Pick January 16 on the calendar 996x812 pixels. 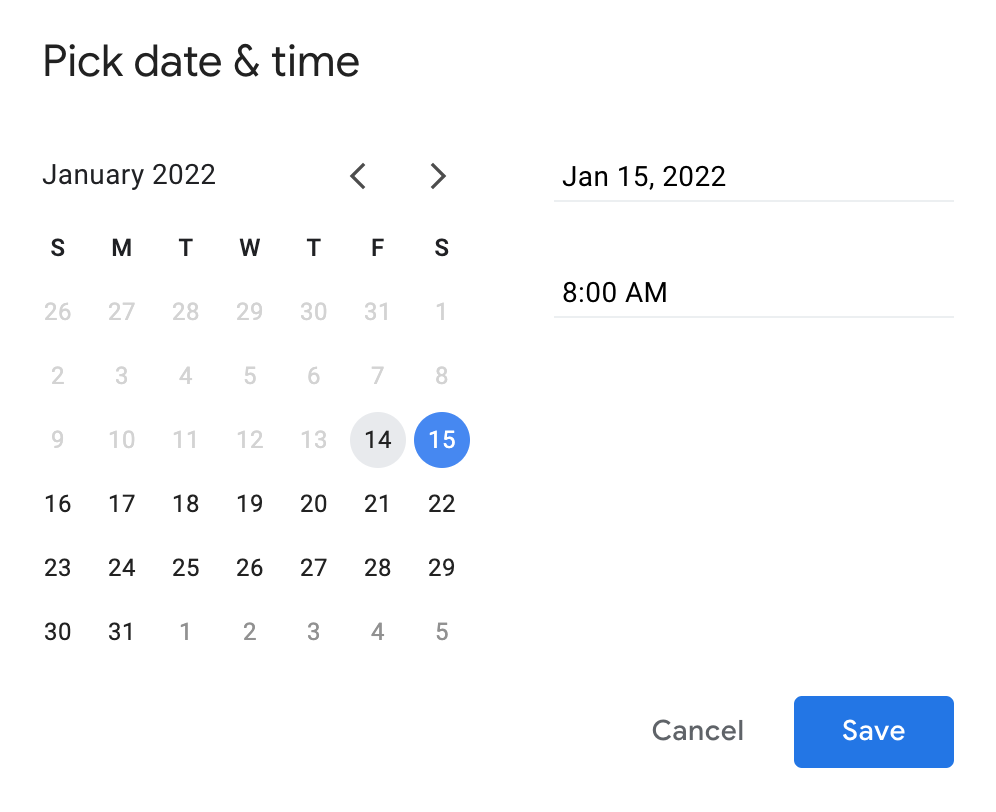(58, 504)
